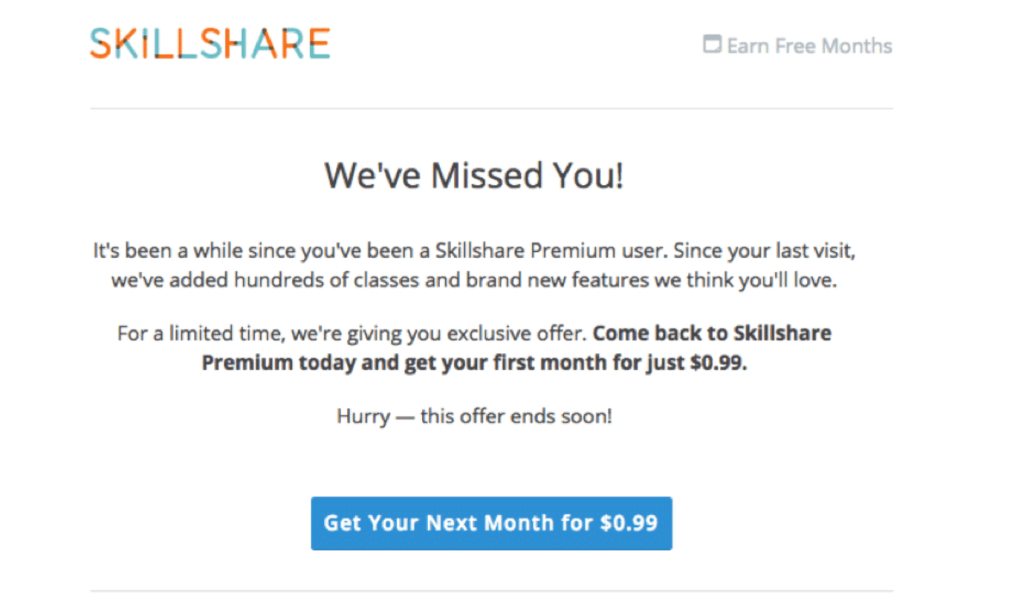Click the bold $0.99 price in the paragraph

click(718, 362)
